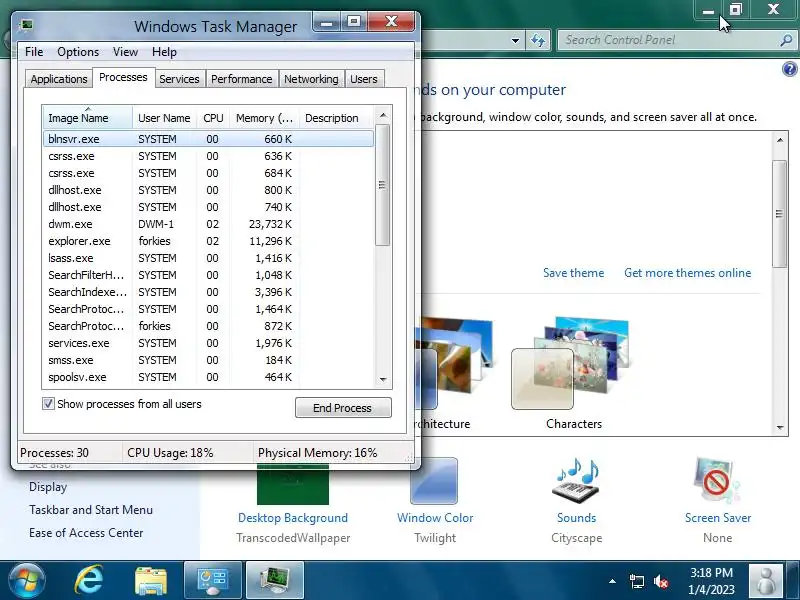Click theme list scroll up arrow
The width and height of the screenshot is (800, 600).
(x=780, y=140)
